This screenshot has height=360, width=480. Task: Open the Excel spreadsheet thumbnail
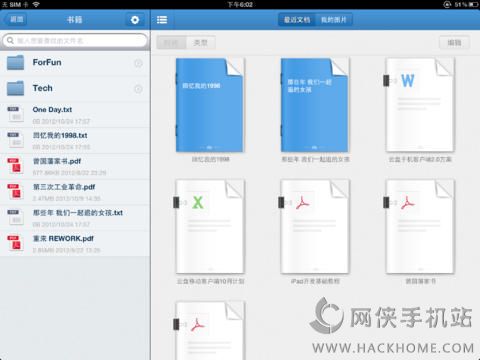[x=210, y=227]
